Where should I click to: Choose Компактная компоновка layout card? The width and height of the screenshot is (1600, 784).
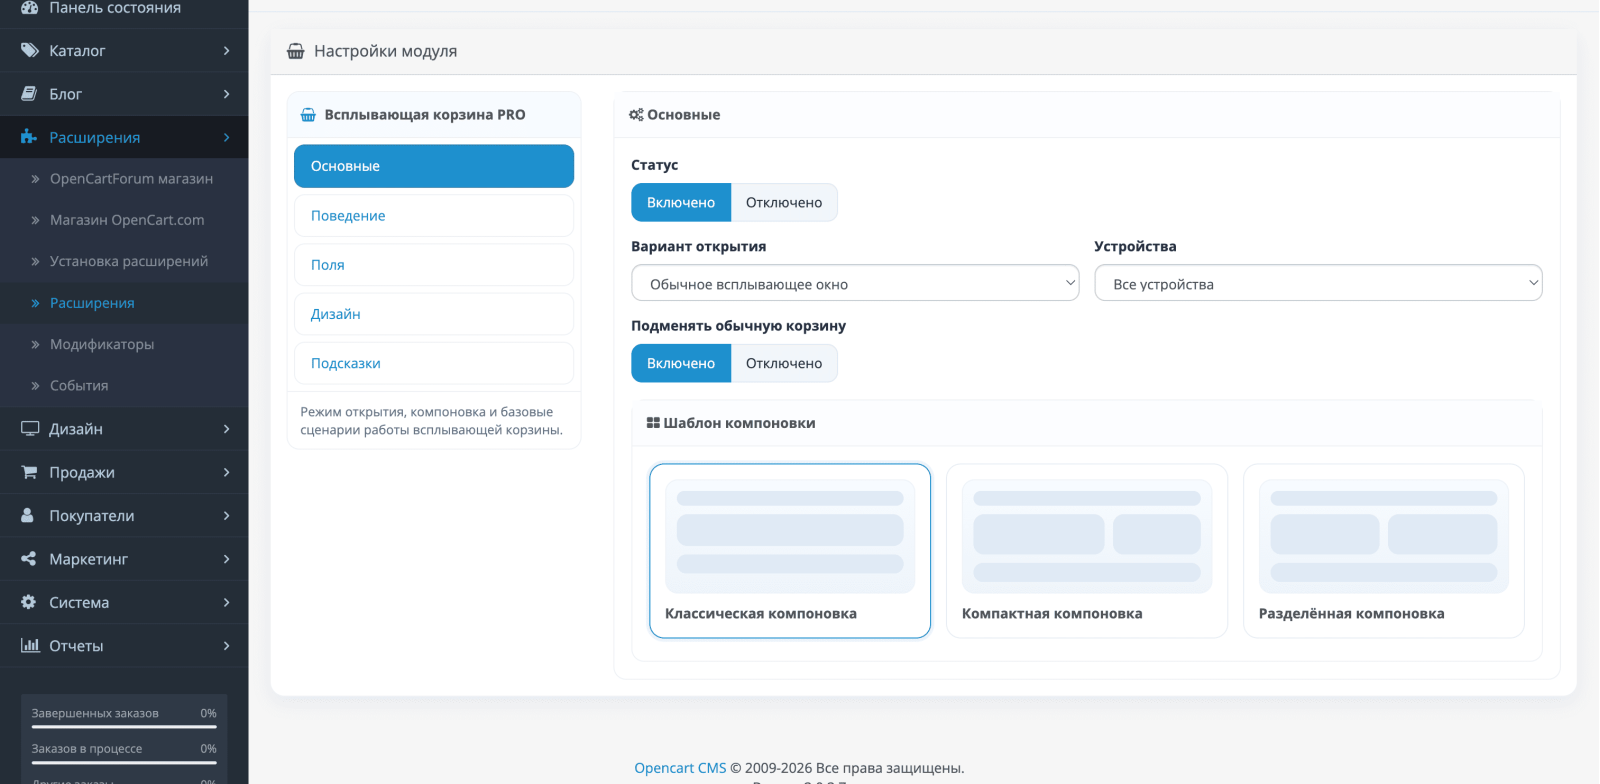click(1087, 550)
